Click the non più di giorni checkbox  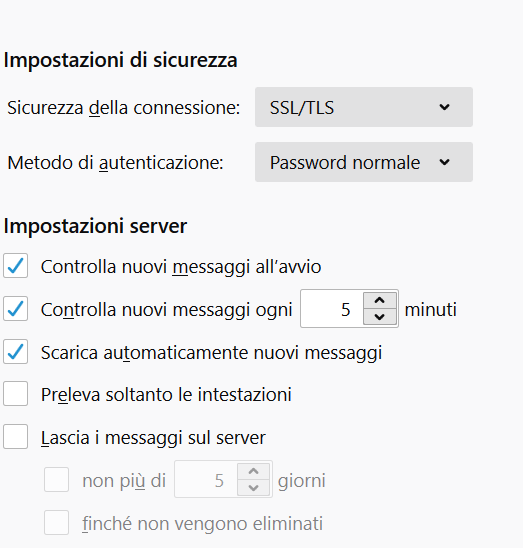[56, 480]
